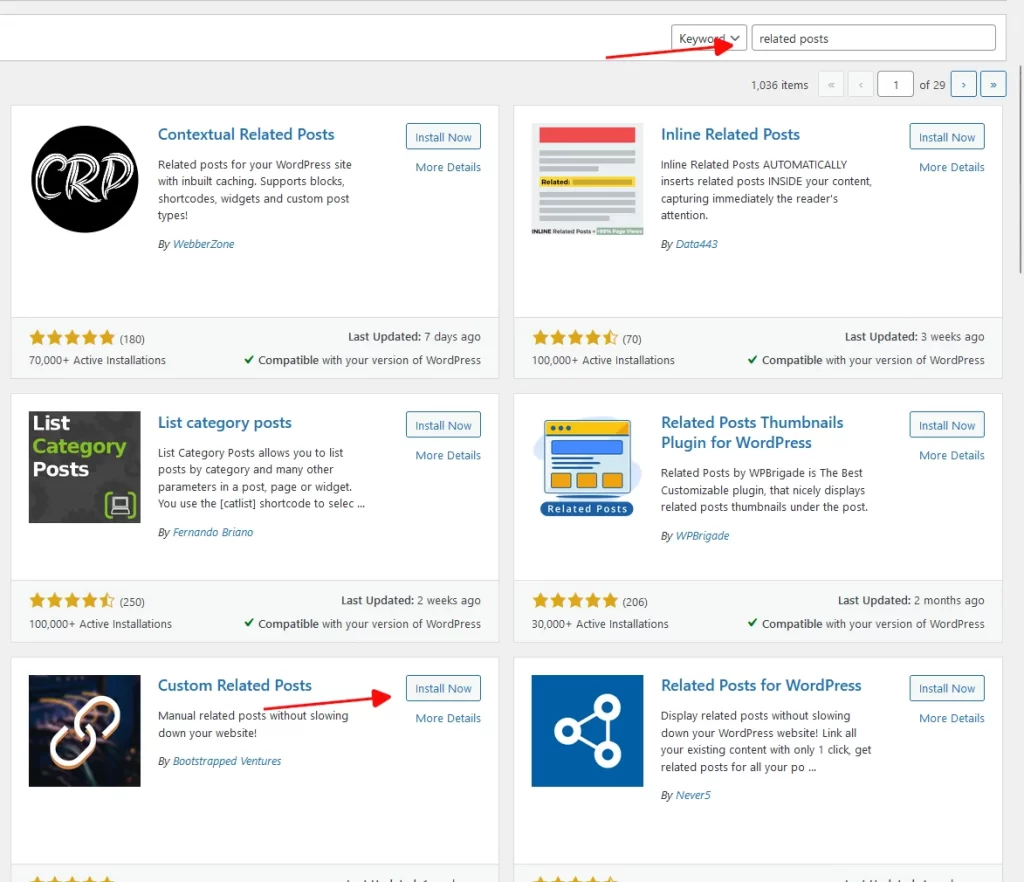Install the List category posts plugin
Image resolution: width=1024 pixels, height=882 pixels.
[x=443, y=425]
